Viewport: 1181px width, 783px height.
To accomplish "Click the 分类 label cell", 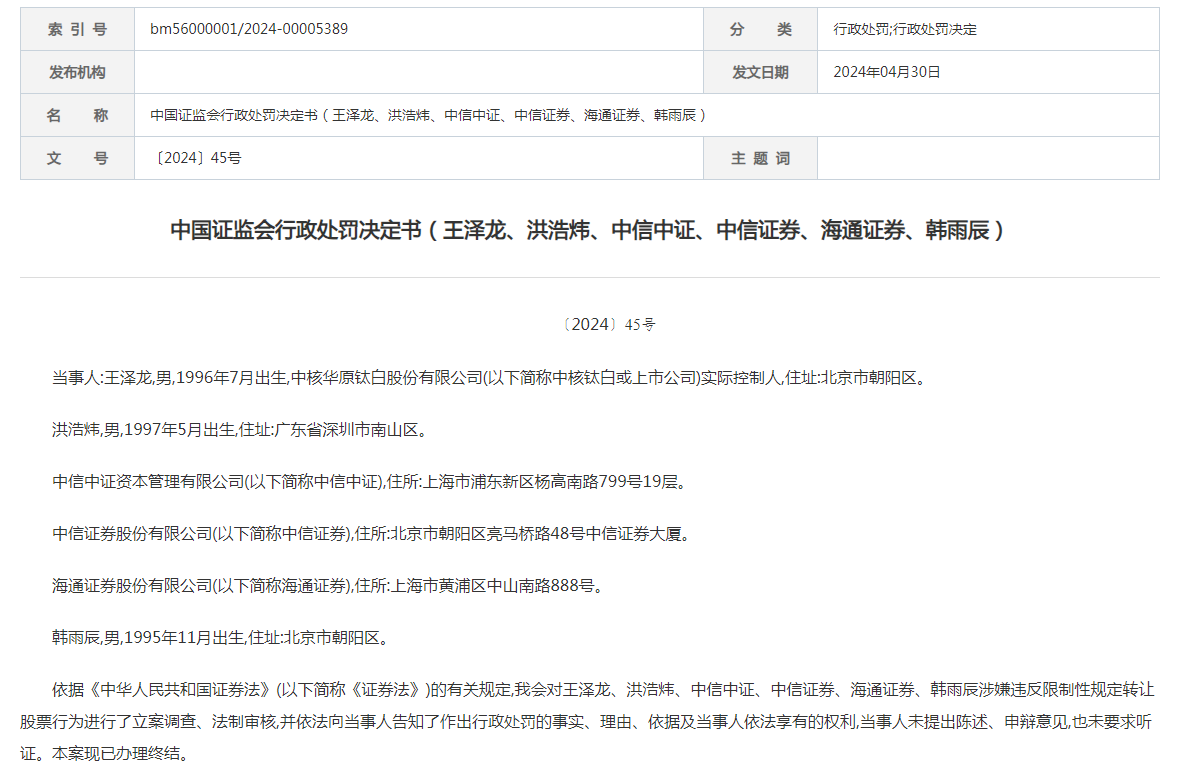I will coord(760,29).
